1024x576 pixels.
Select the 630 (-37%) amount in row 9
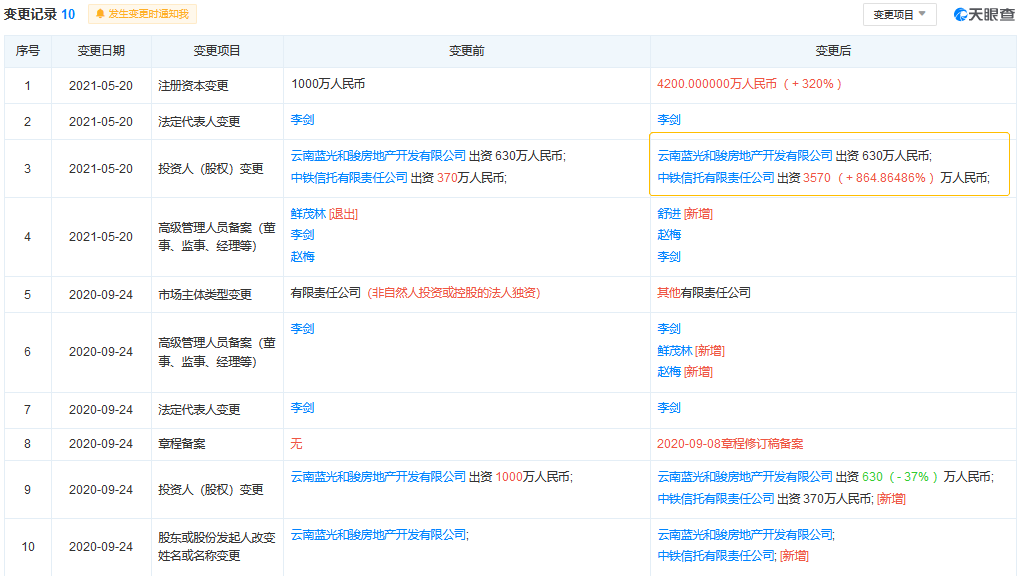900,477
